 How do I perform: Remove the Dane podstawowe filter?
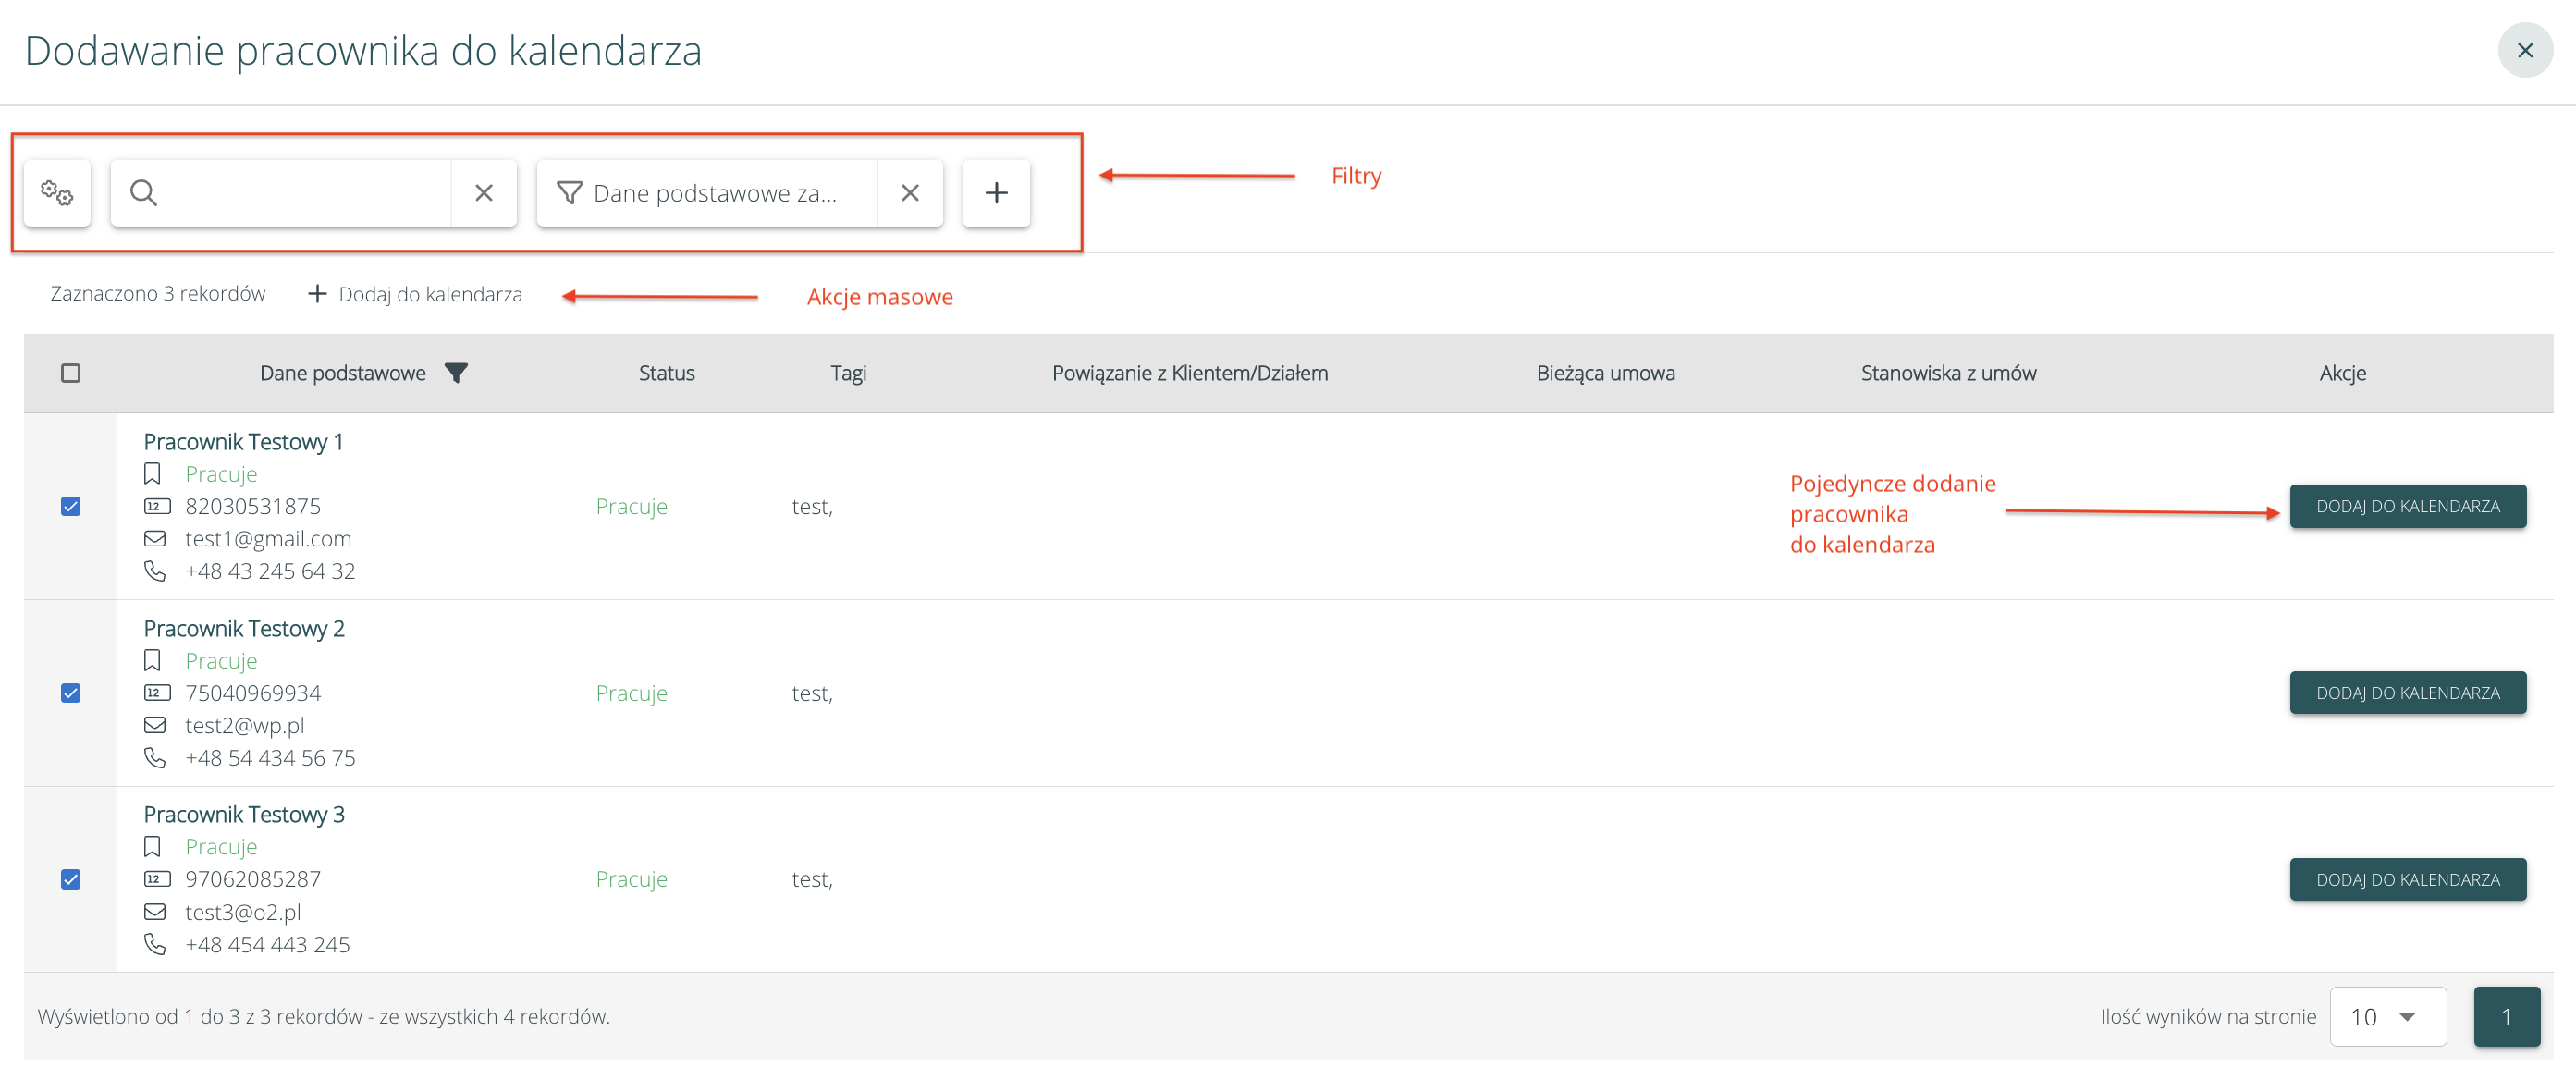(910, 193)
